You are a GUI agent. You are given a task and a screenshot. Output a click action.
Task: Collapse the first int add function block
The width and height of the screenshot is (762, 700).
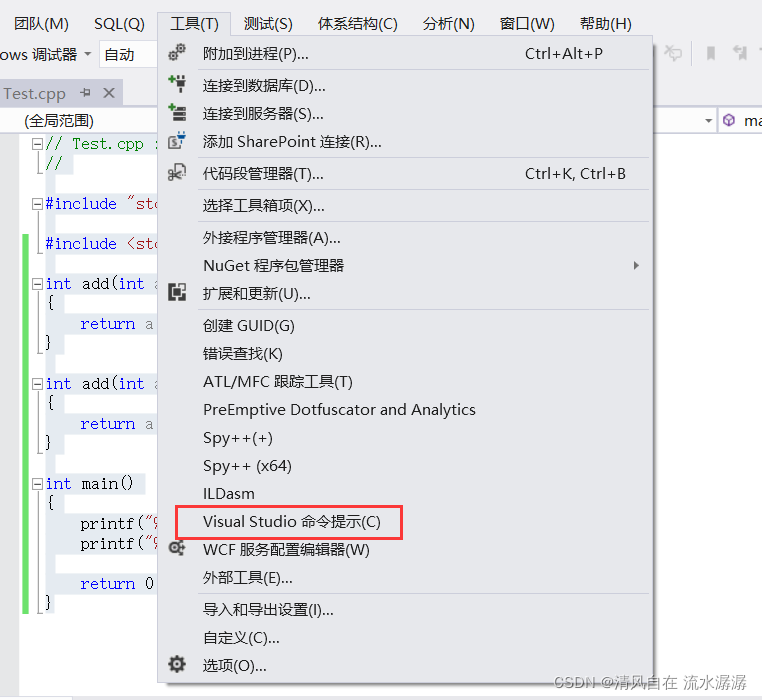37,284
